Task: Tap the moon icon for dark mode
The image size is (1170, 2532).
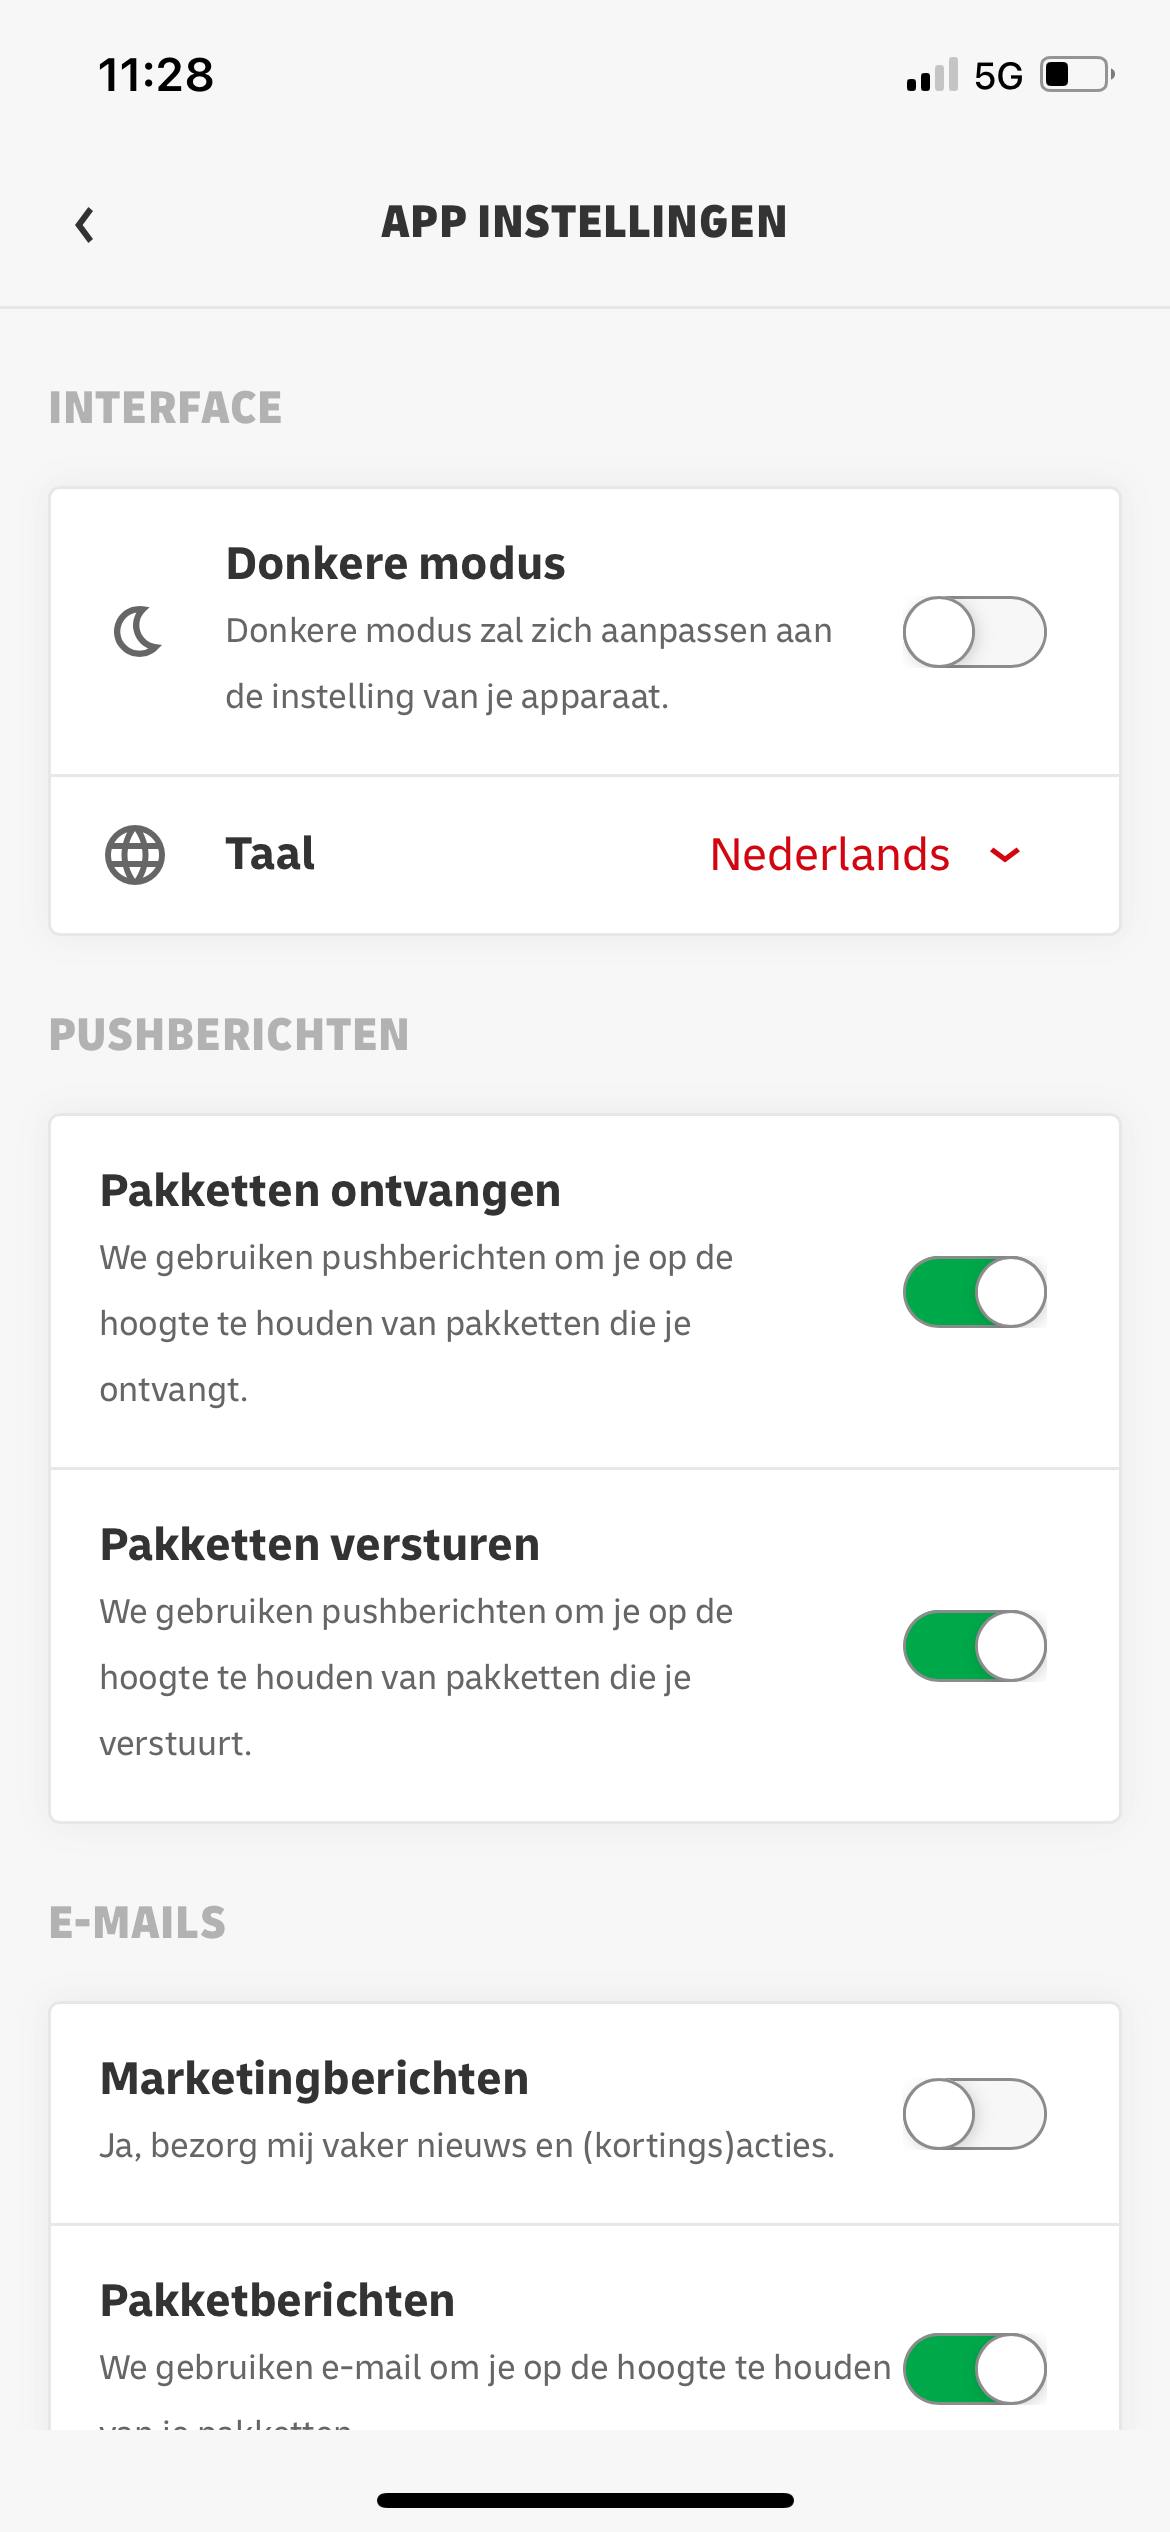Action: pos(137,631)
